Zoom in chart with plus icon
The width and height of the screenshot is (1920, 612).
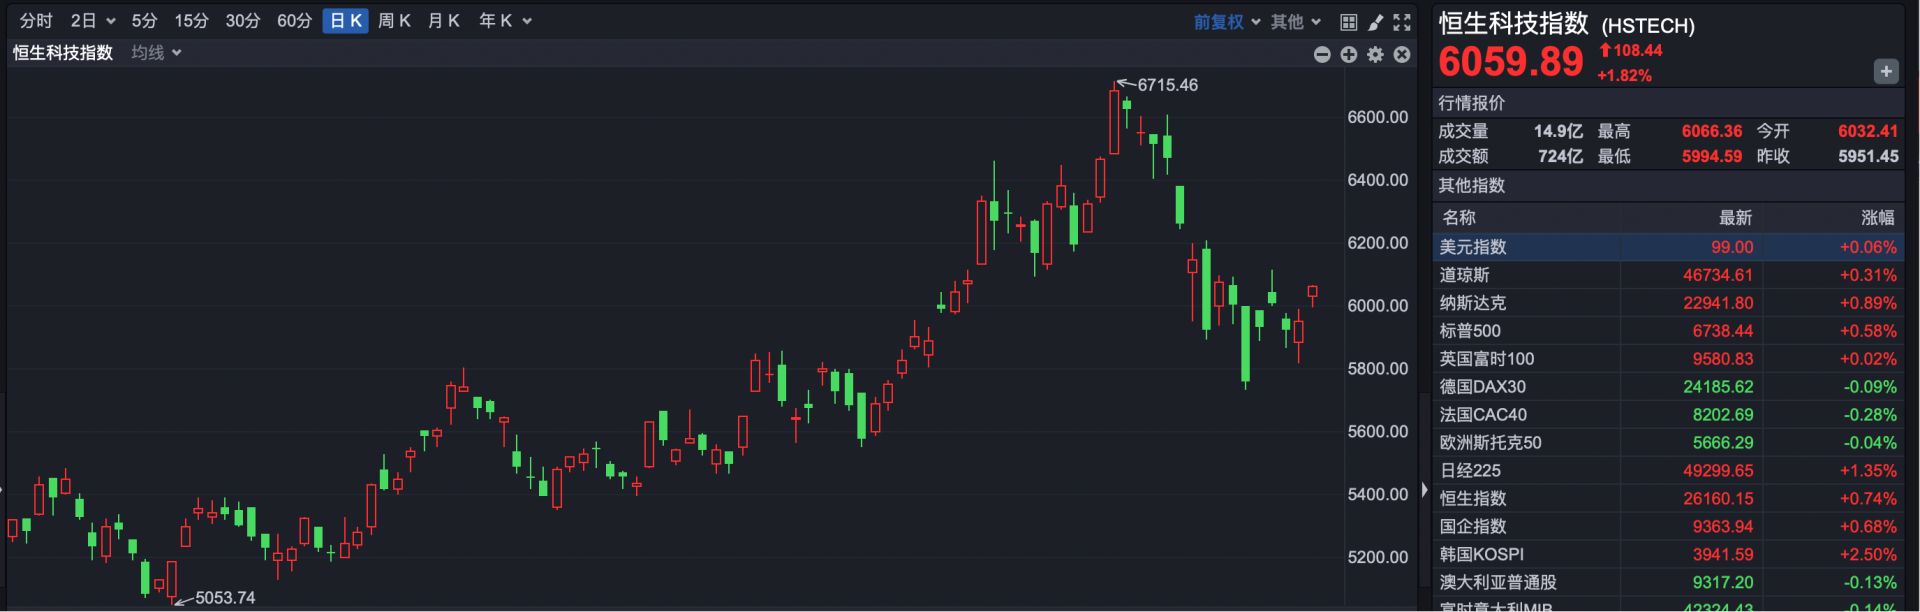[1349, 55]
